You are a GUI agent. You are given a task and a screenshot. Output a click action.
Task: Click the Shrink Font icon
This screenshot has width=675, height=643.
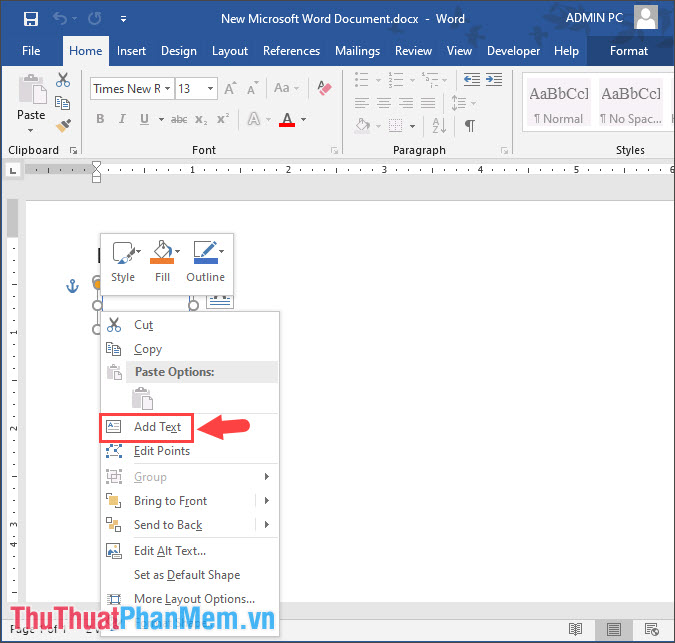tap(253, 88)
